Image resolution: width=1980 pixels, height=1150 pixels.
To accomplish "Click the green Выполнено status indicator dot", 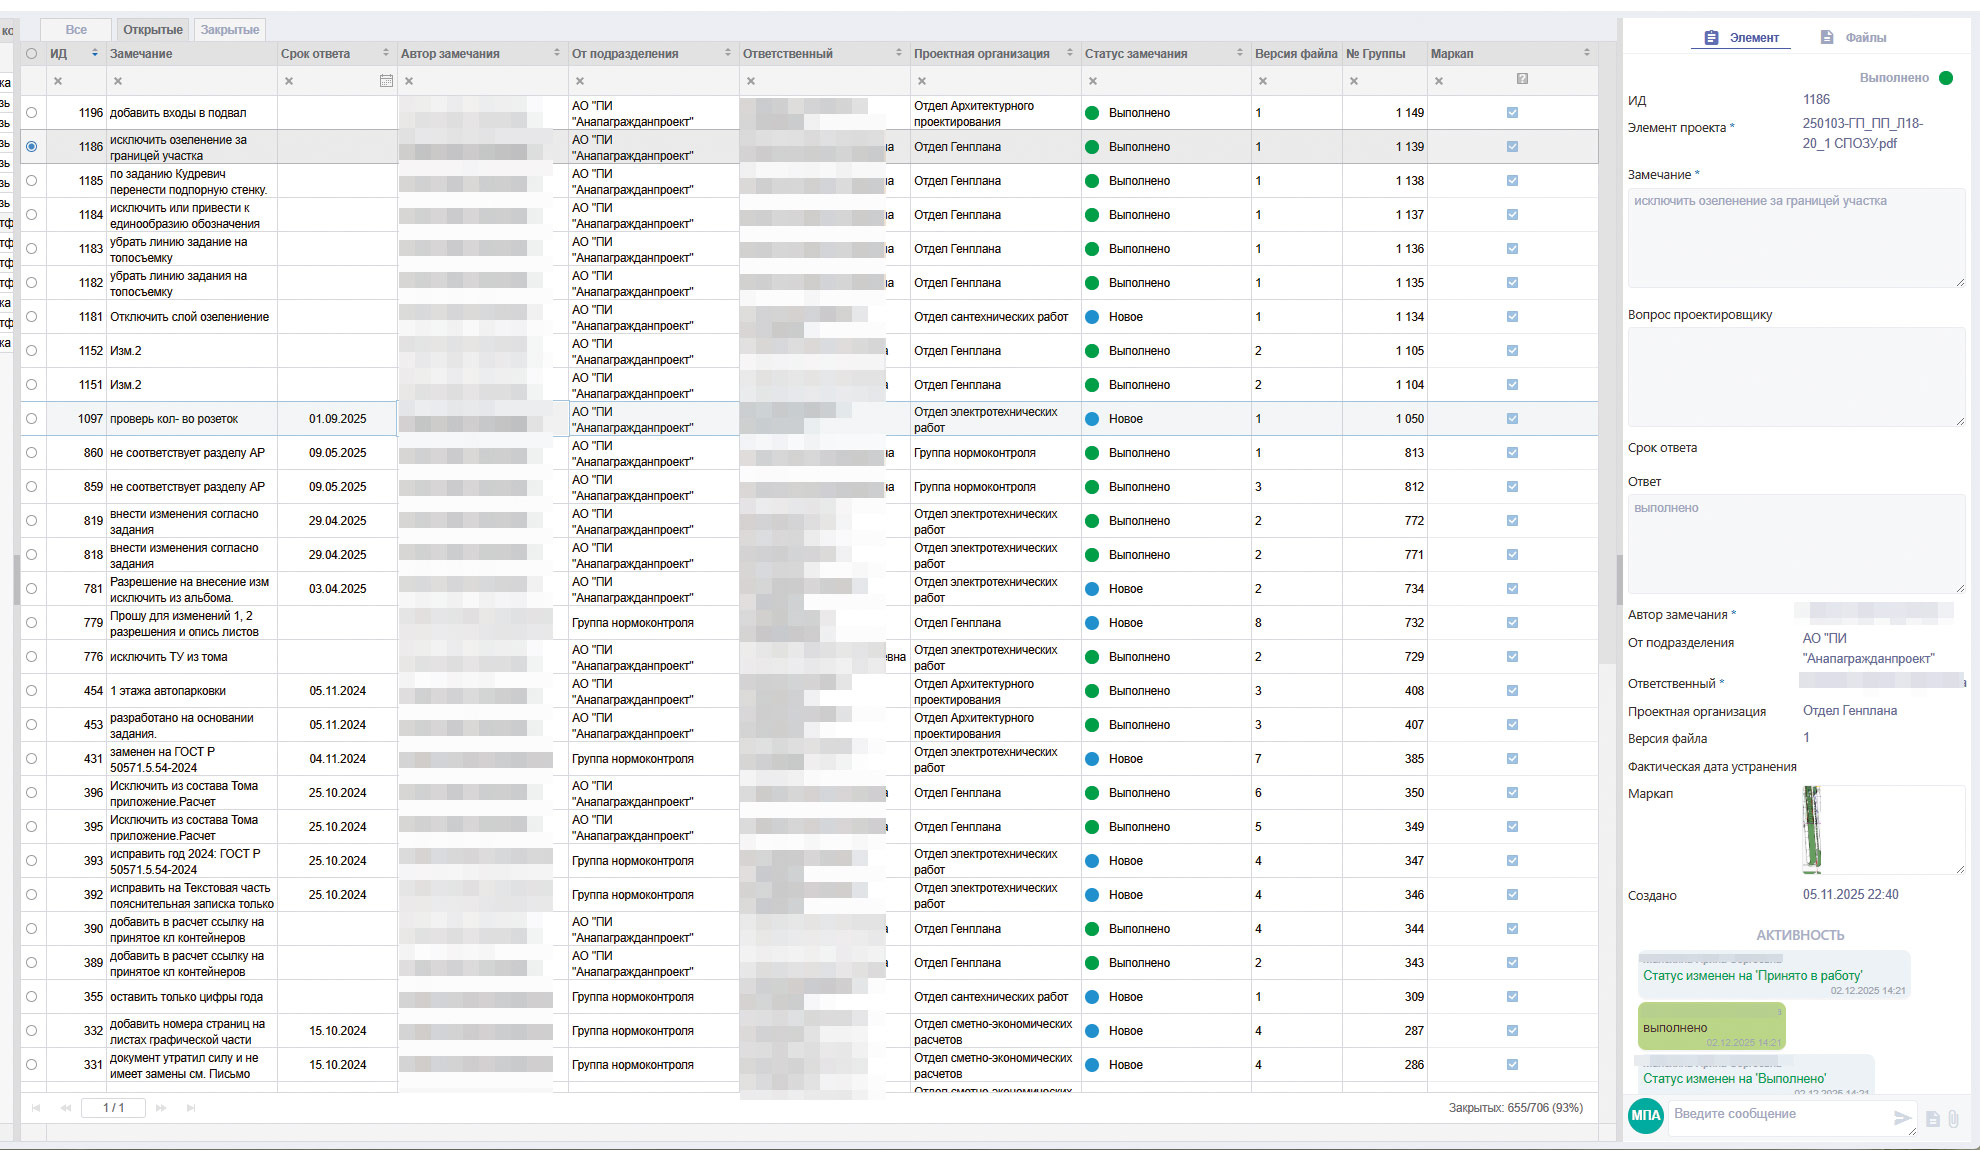I will 1946,78.
